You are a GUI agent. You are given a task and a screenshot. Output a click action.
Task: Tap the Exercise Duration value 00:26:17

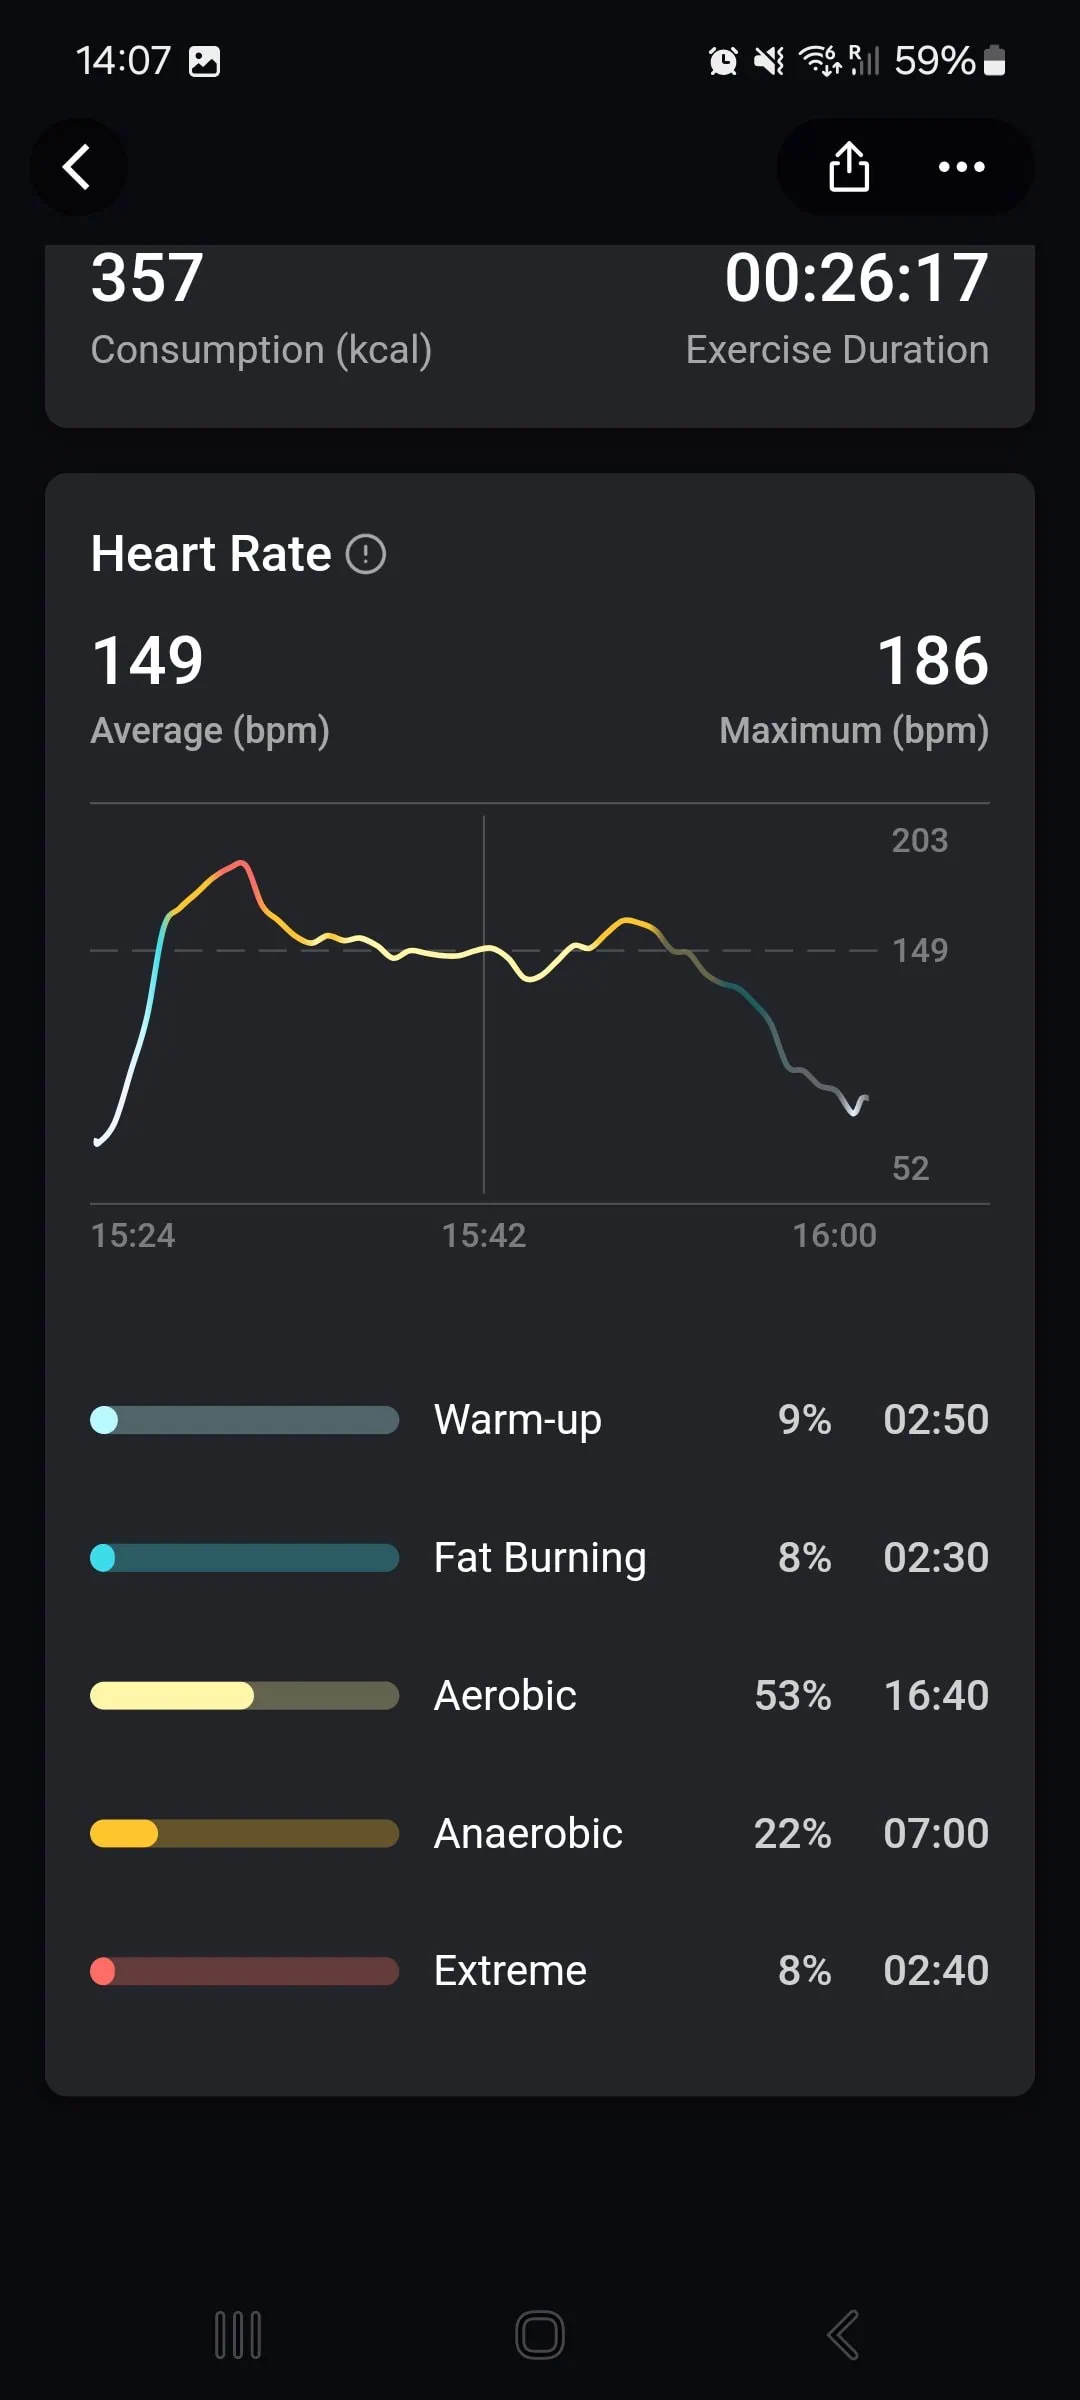pyautogui.click(x=856, y=278)
